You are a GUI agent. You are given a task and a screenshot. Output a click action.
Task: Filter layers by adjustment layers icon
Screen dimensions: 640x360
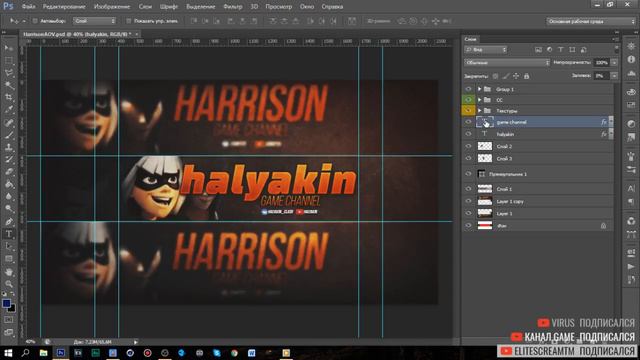pos(550,50)
